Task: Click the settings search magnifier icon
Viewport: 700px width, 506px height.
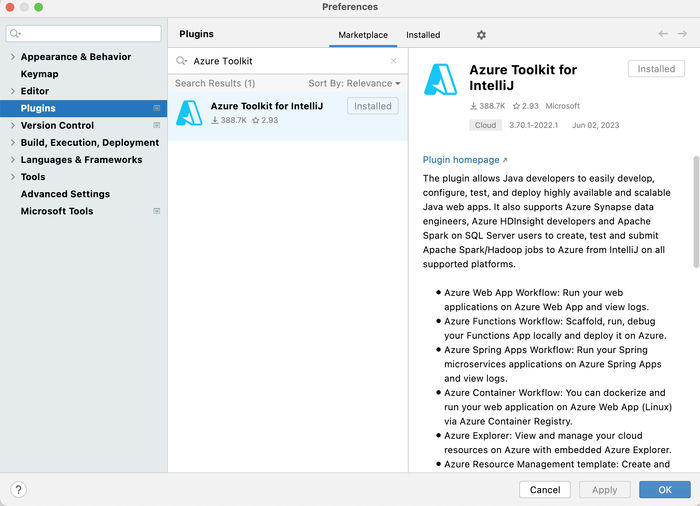Action: pyautogui.click(x=15, y=33)
